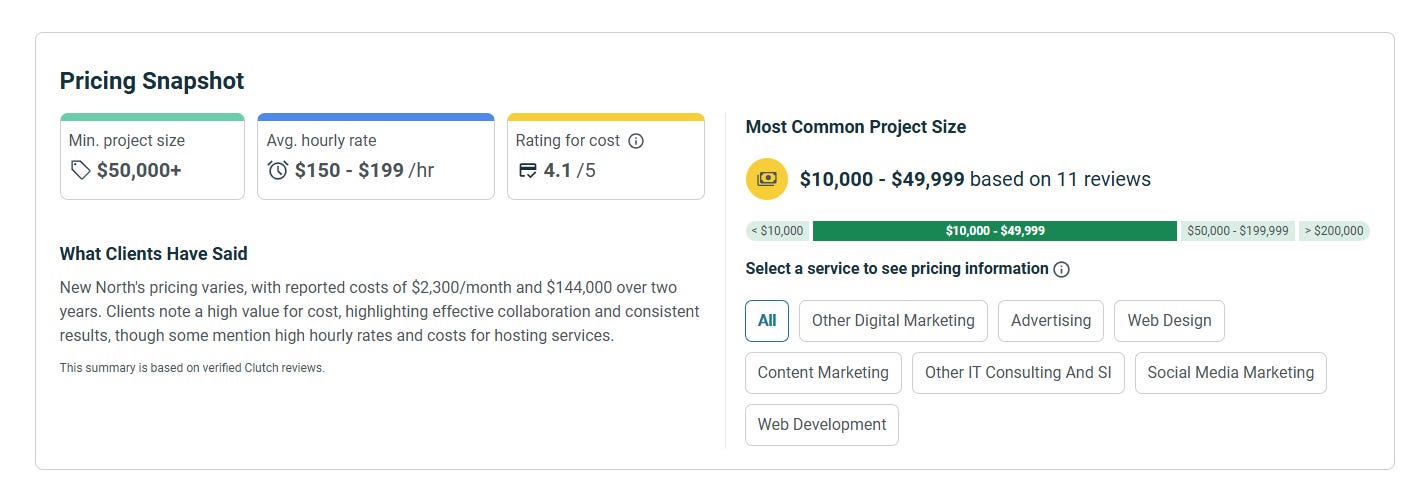Click the info icon next to Rating for cost
Viewport: 1420px width, 480px height.
[x=636, y=141]
